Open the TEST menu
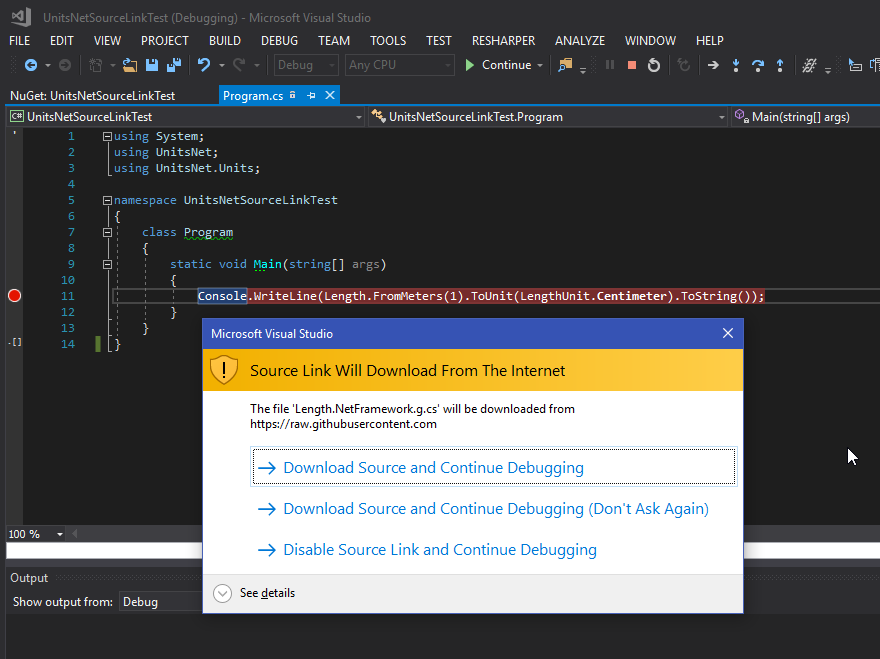 (438, 41)
